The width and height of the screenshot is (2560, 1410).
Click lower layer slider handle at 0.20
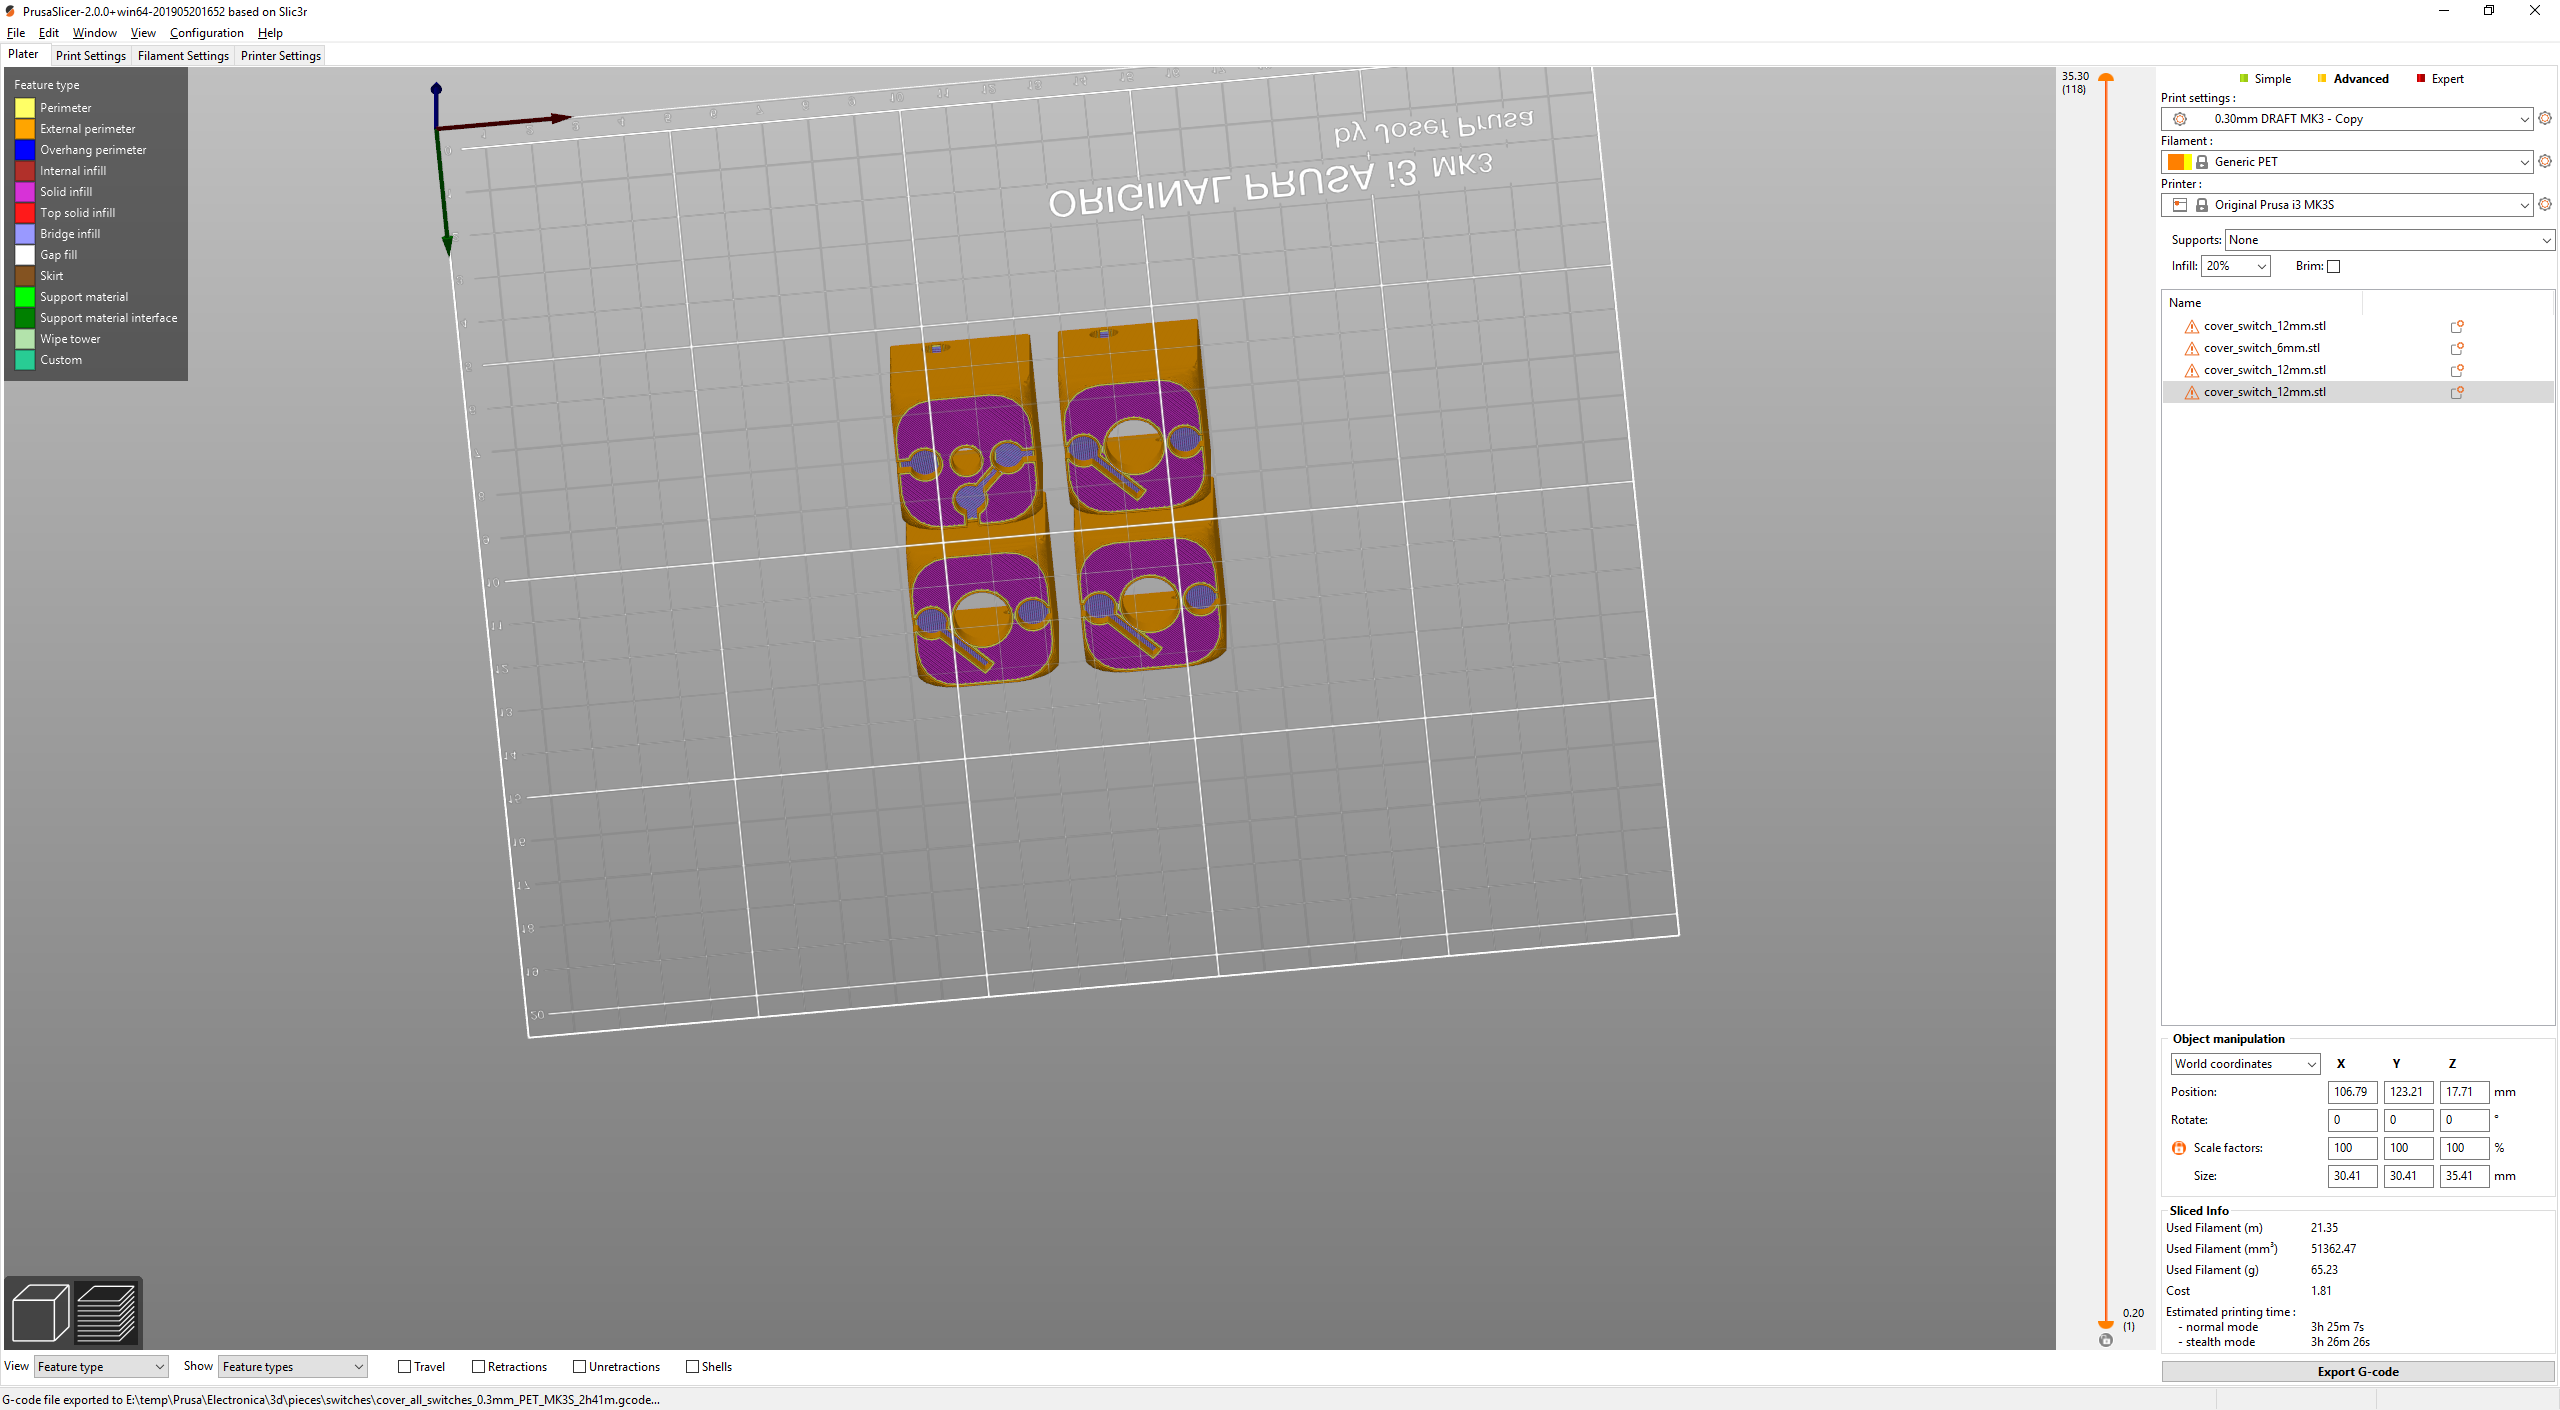[x=2106, y=1324]
